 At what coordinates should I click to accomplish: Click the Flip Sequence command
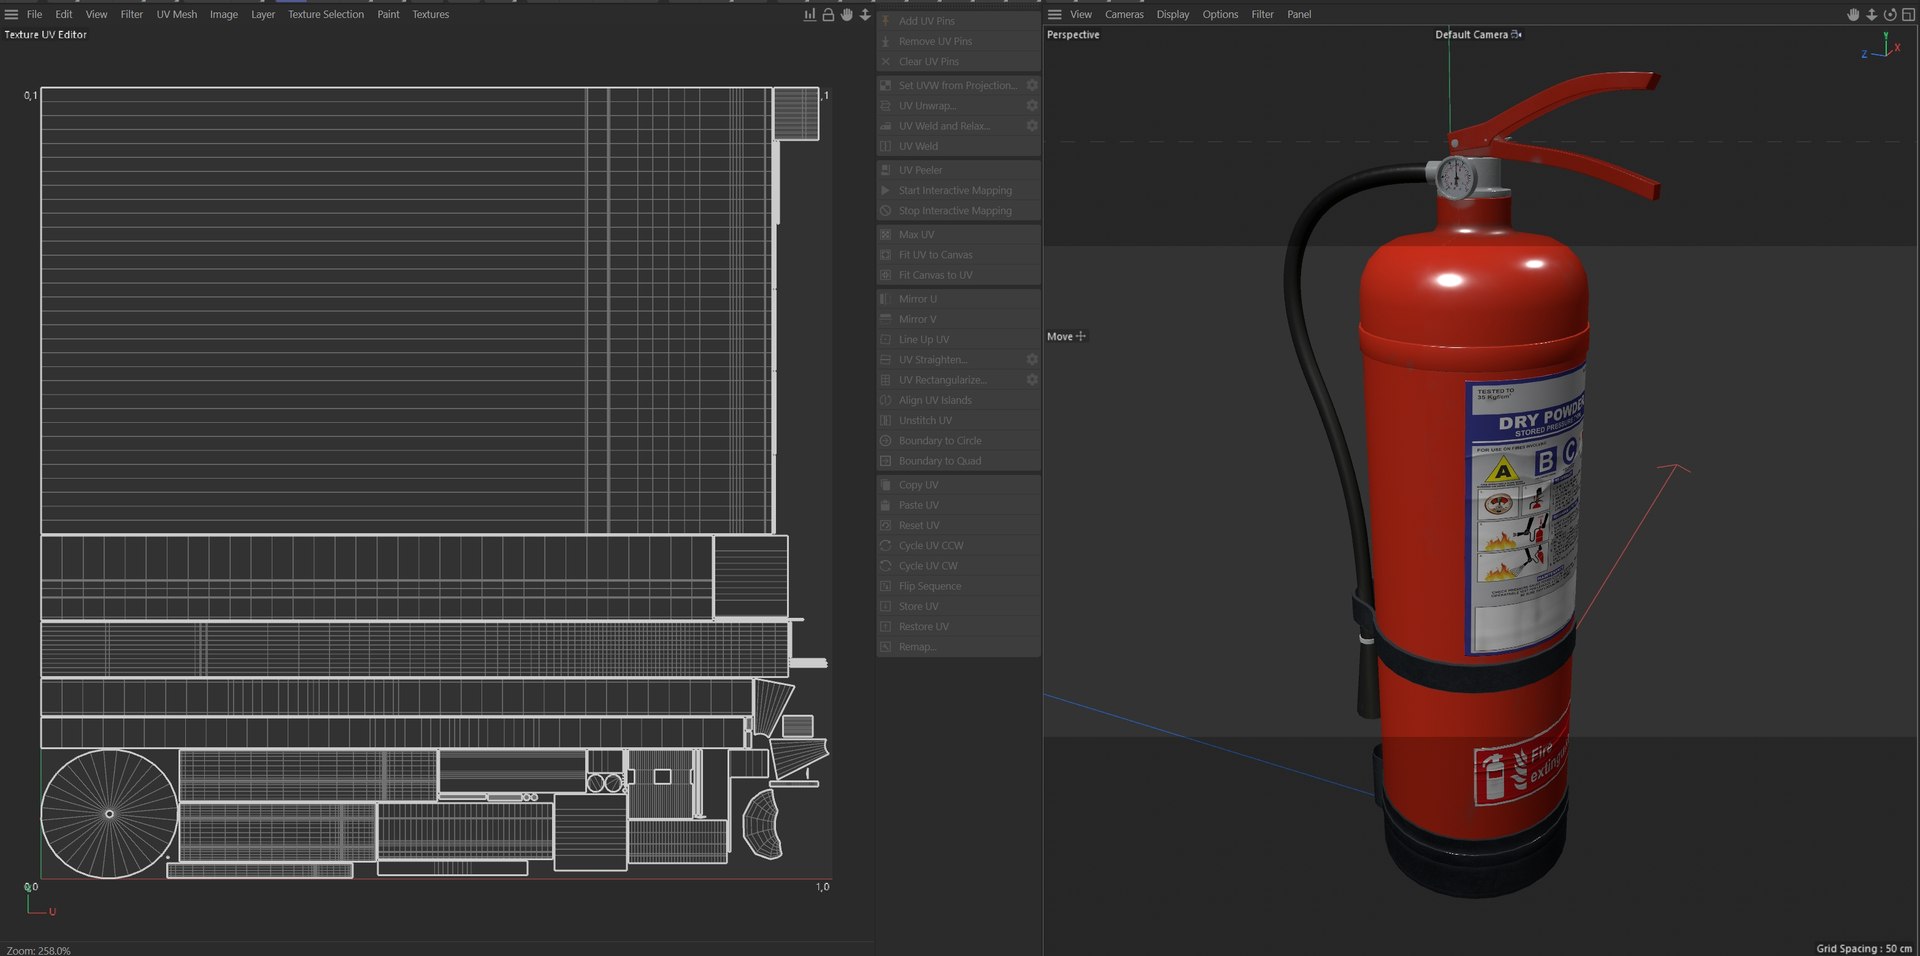959,586
